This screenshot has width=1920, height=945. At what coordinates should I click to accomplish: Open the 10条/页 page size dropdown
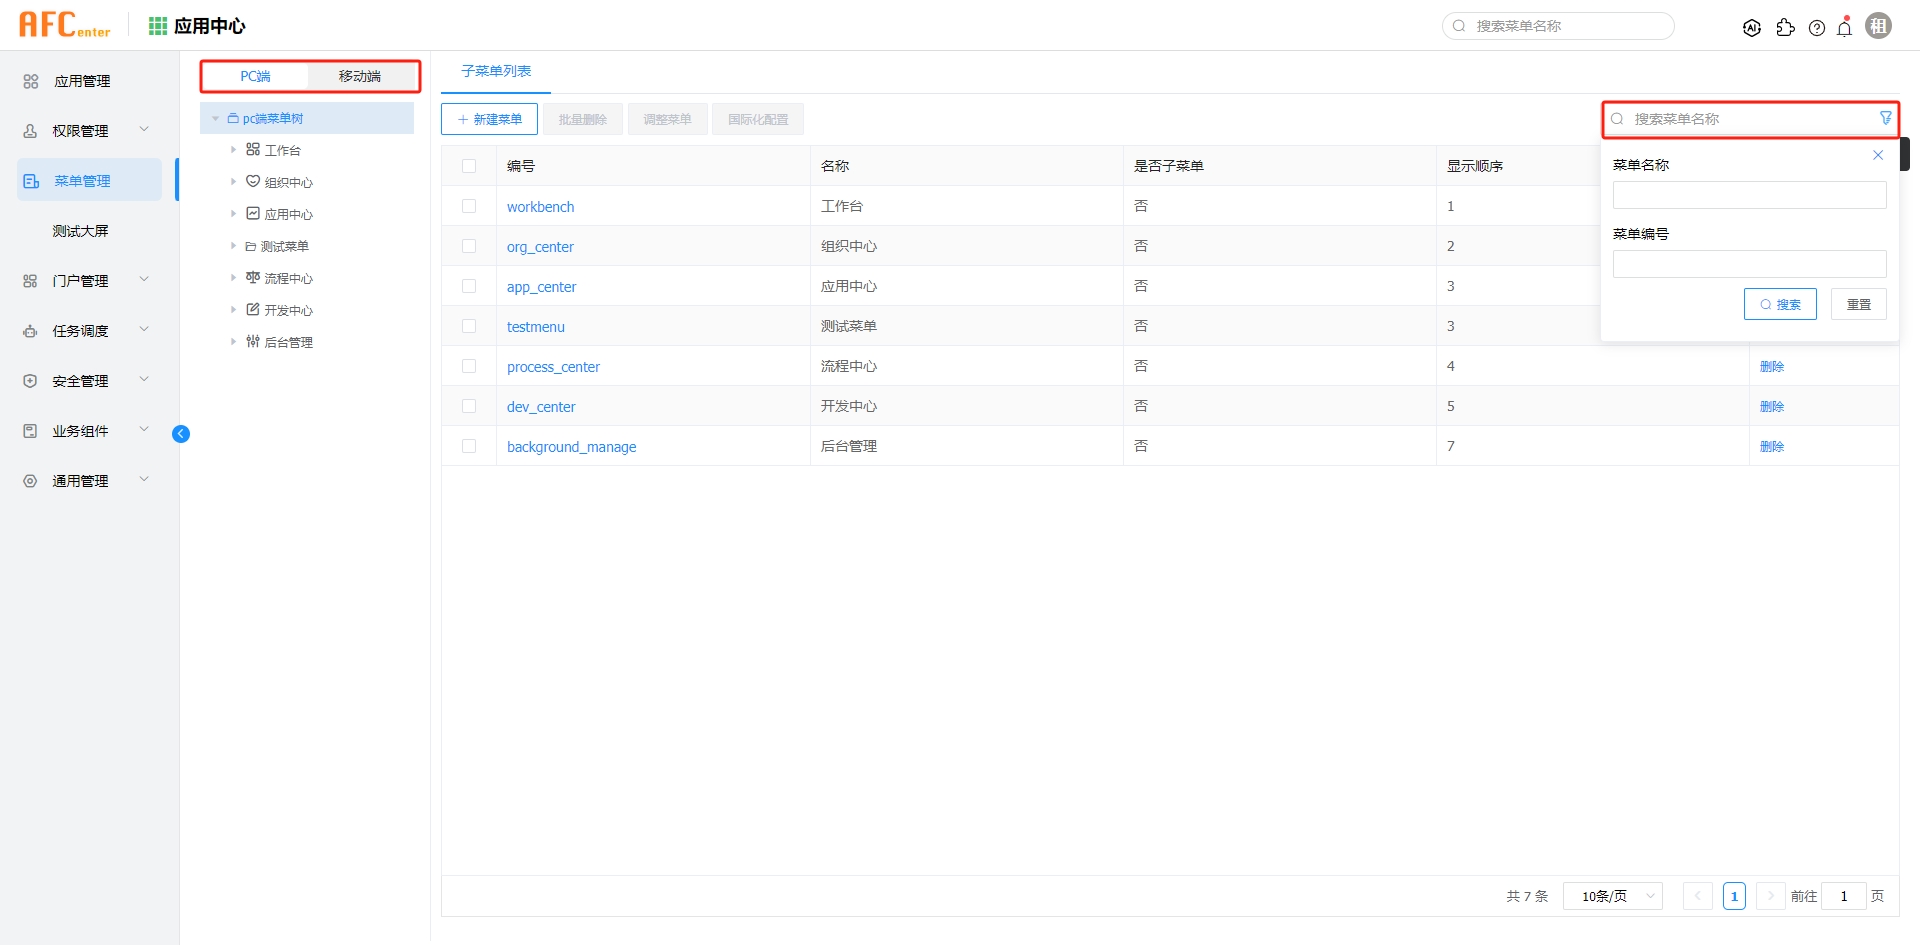[1611, 896]
